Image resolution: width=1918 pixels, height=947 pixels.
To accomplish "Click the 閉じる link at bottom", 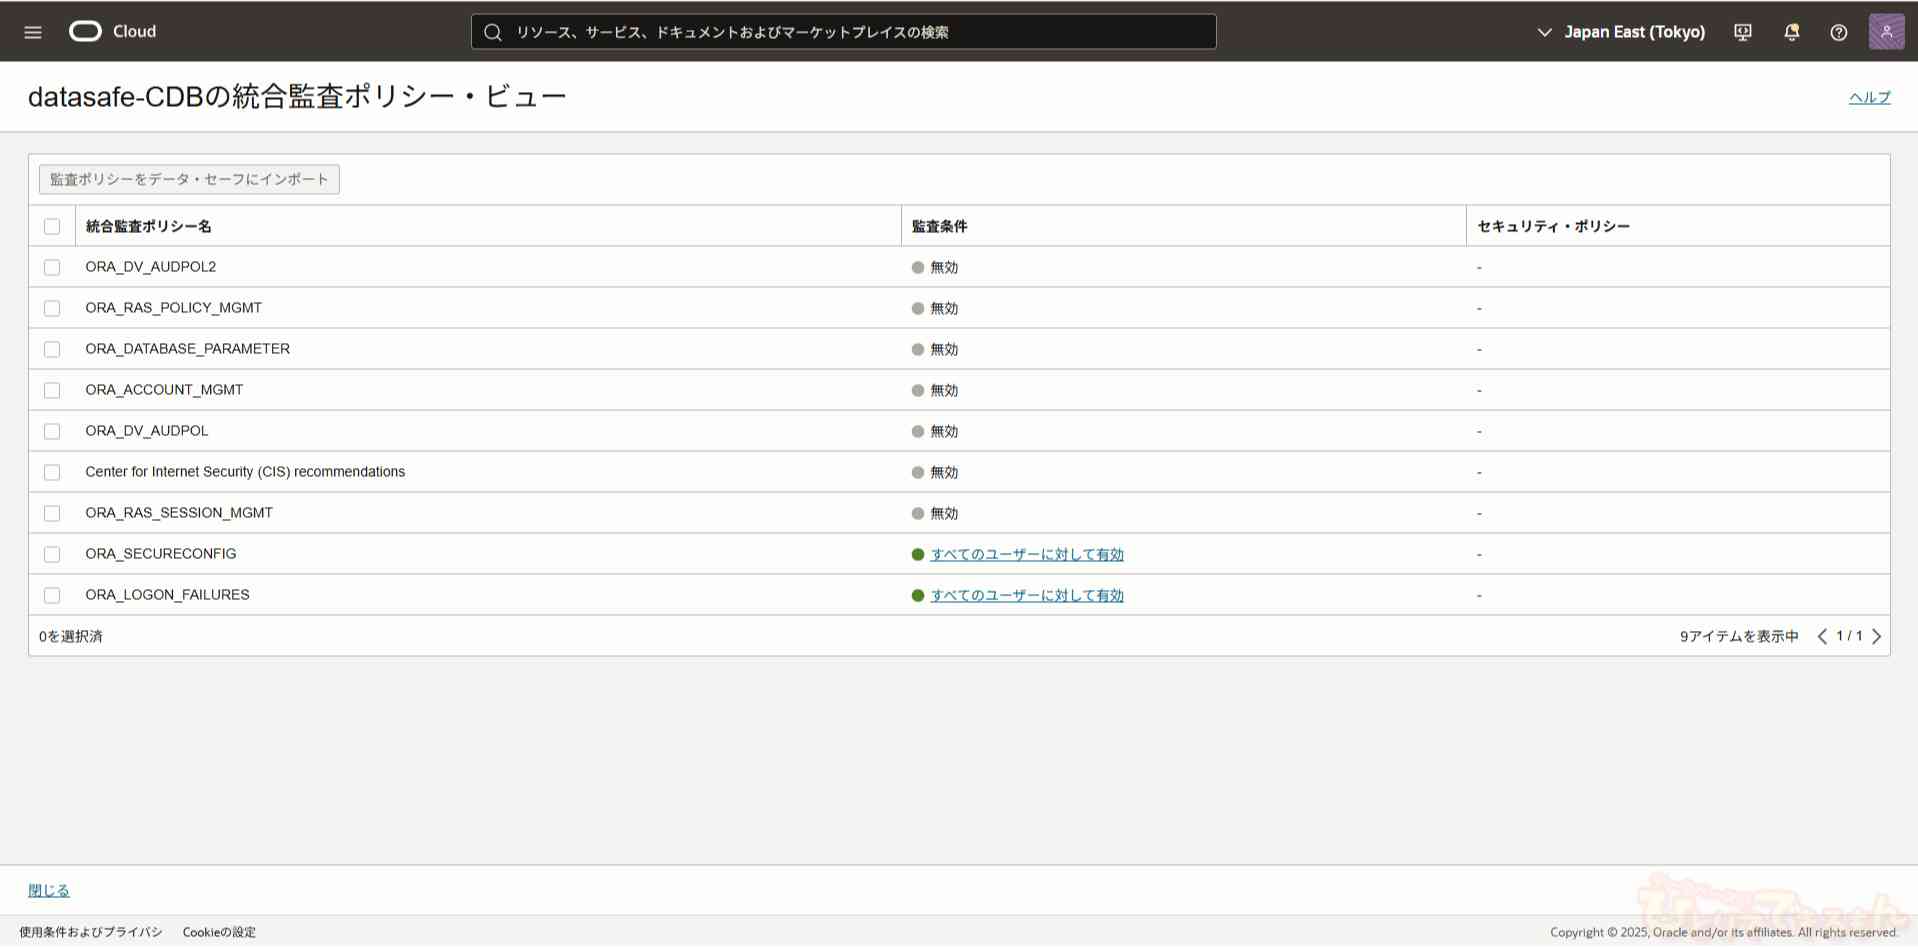I will click(x=49, y=891).
